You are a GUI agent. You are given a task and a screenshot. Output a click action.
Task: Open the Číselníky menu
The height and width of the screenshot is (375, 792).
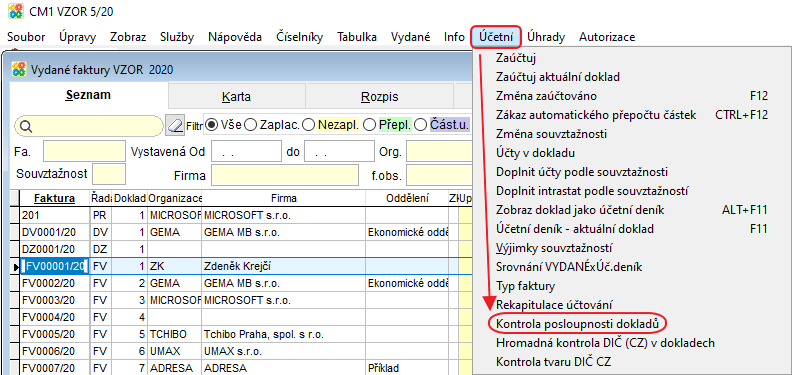[x=300, y=37]
